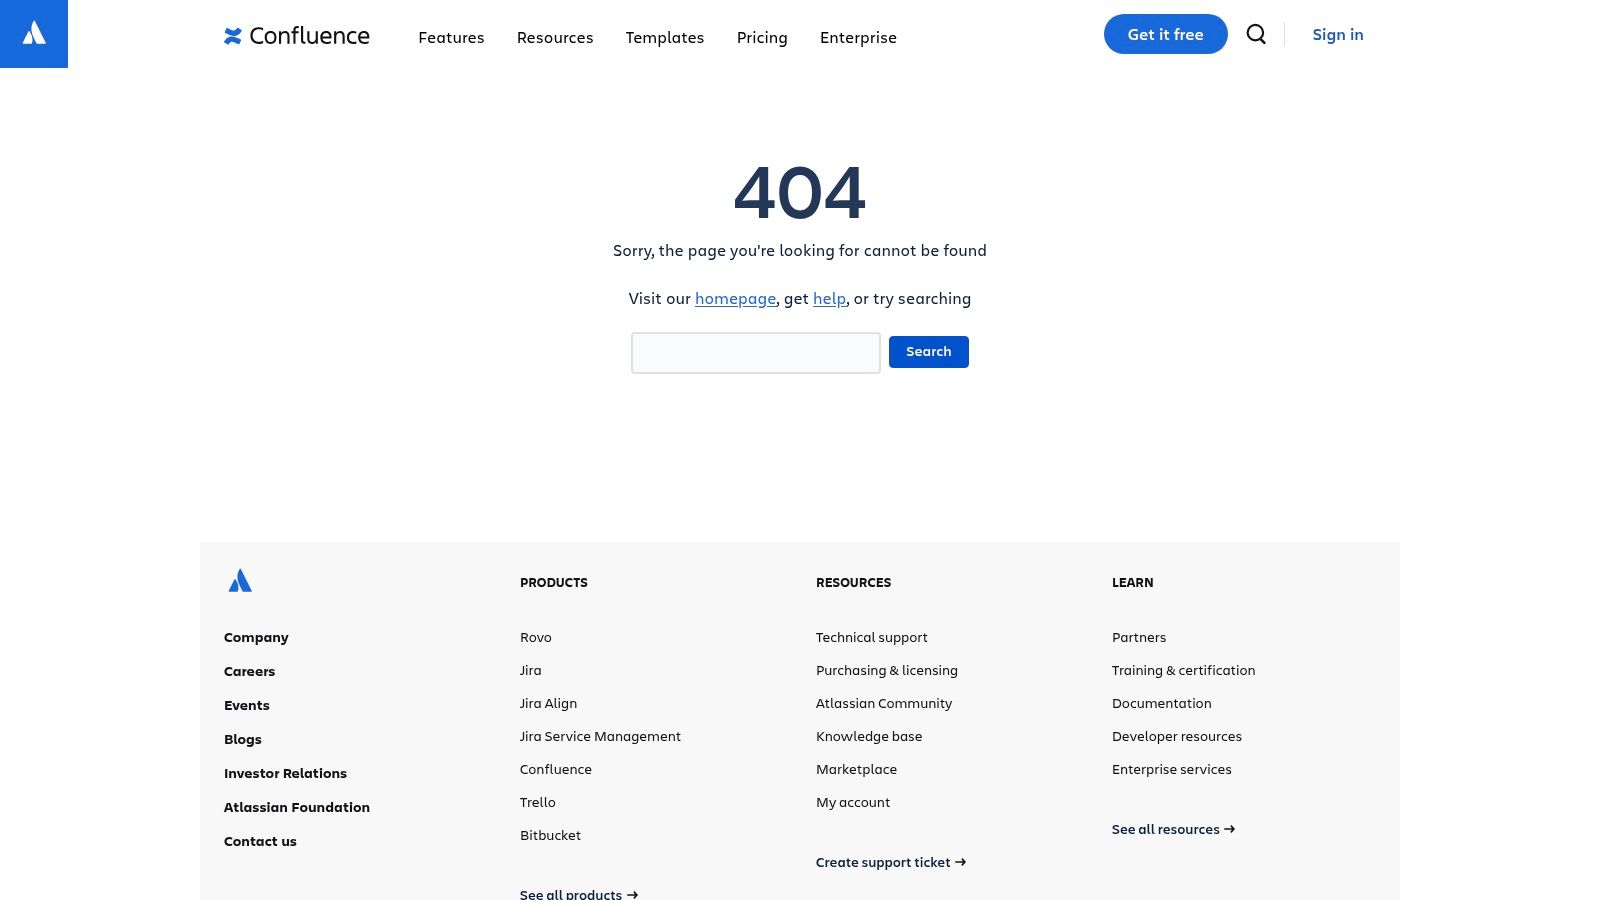
Task: Open the Atlassian Community link
Action: click(884, 703)
